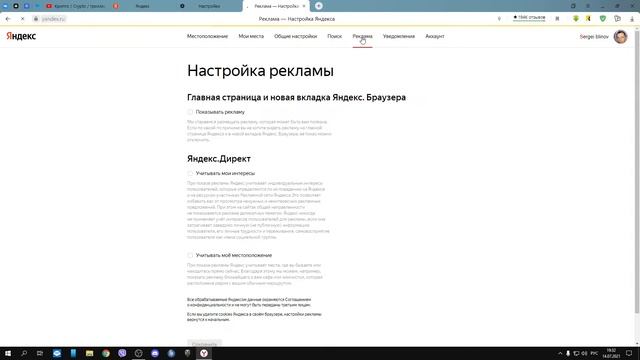Open Yandex Browser taskbar icon
The width and height of the screenshot is (640, 360).
204,353
